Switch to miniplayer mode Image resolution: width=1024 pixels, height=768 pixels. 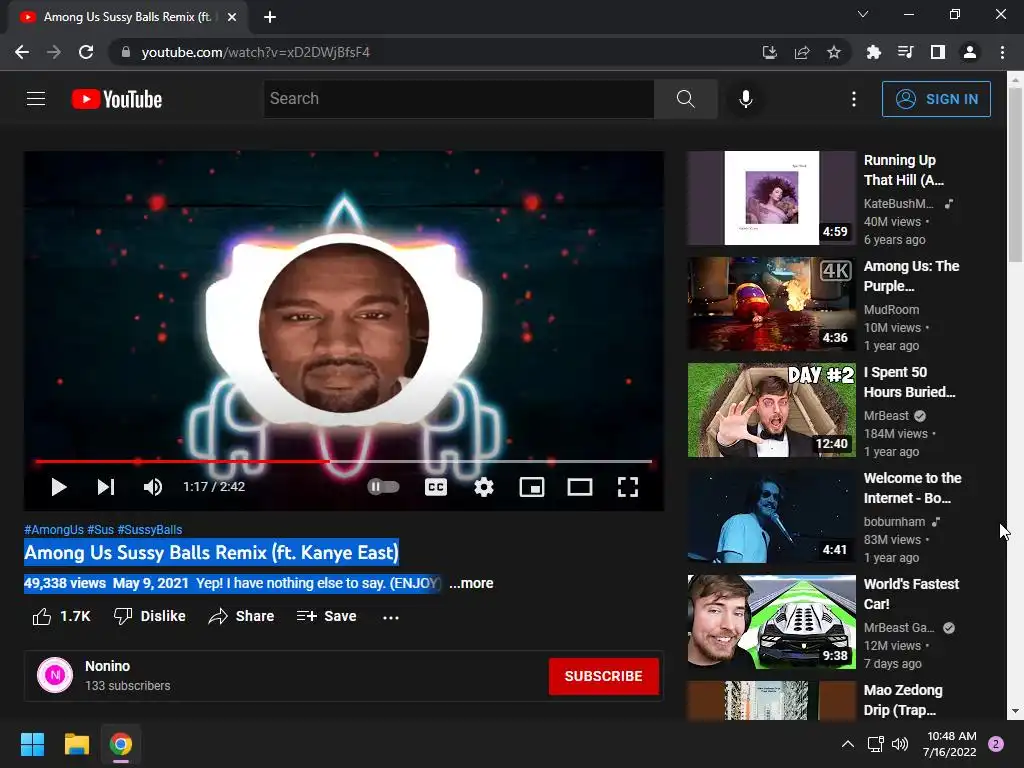(x=532, y=487)
